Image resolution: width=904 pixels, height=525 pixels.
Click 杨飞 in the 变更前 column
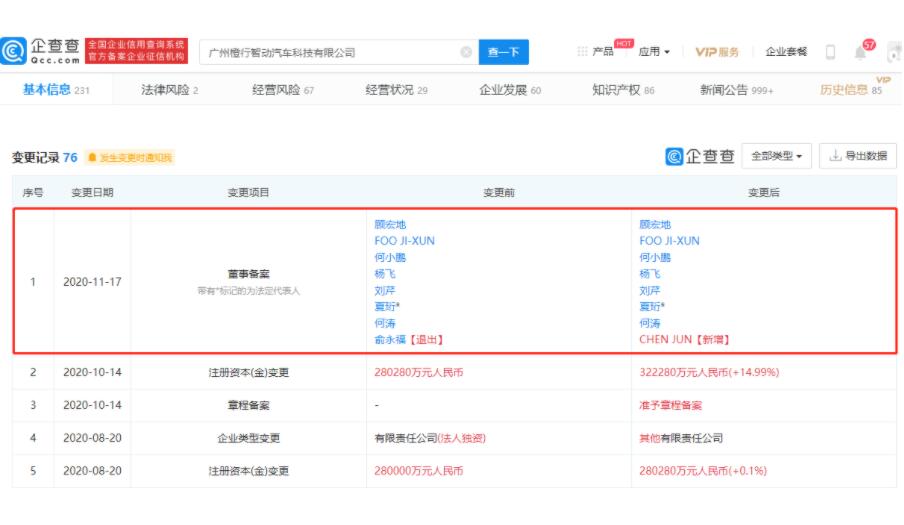pos(385,274)
